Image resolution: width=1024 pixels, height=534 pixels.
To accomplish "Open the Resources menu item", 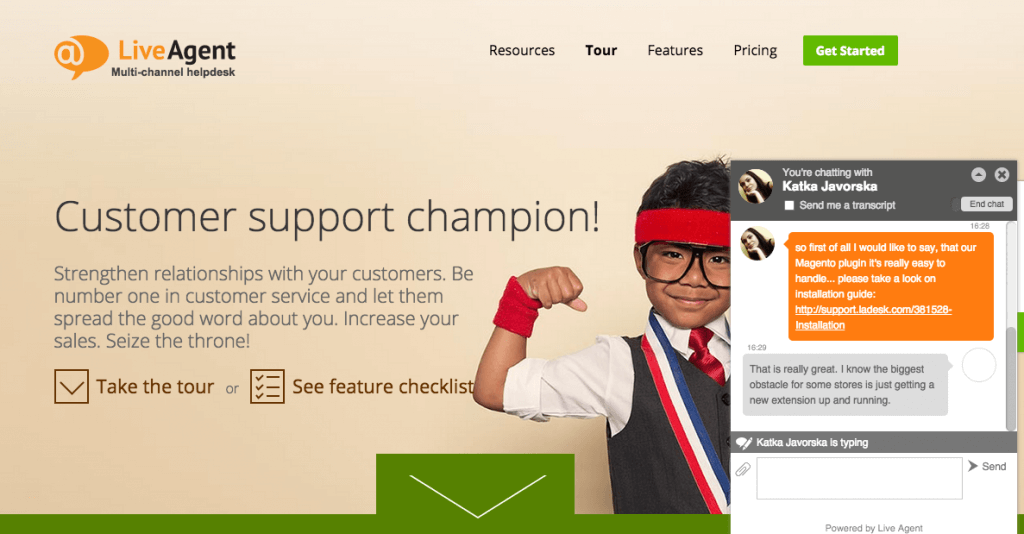I will tap(522, 50).
